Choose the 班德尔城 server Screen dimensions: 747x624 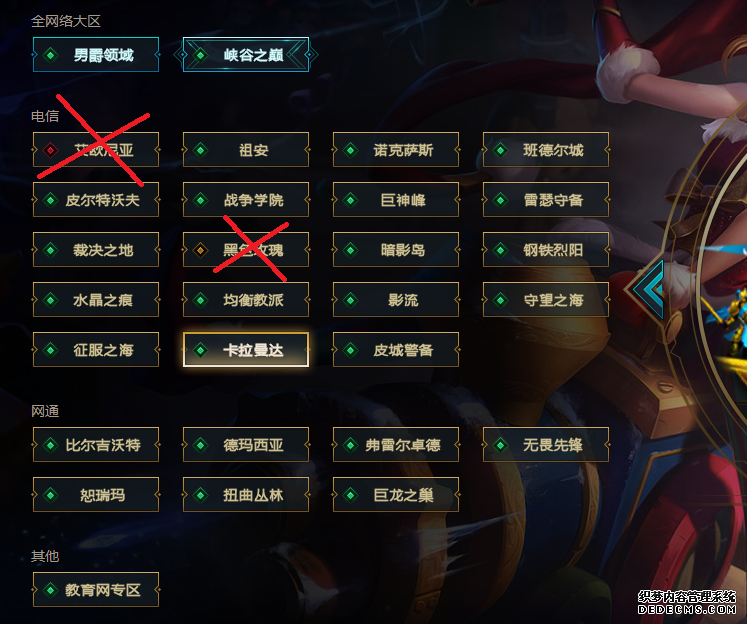point(546,150)
